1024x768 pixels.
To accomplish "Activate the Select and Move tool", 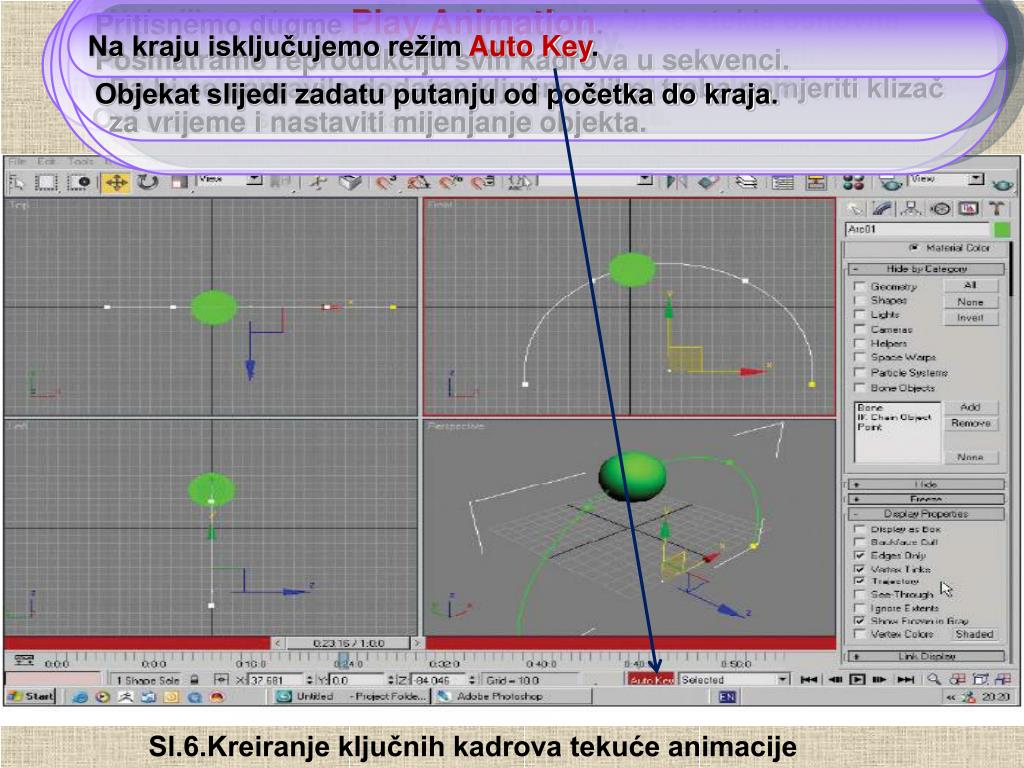I will coord(116,183).
